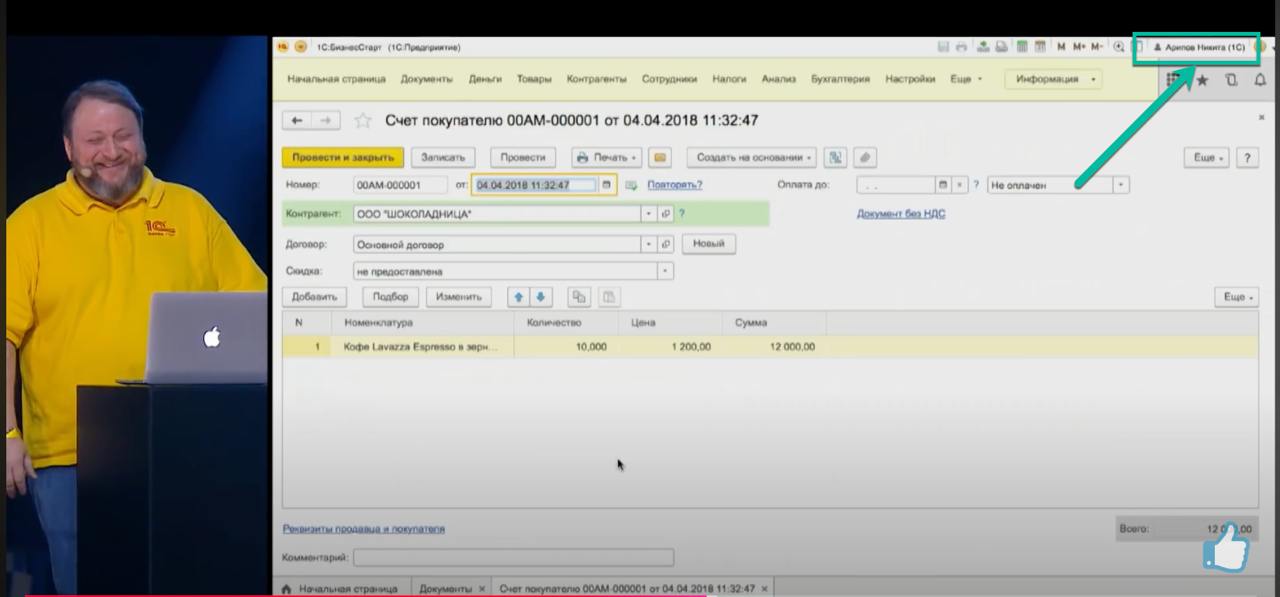Click the Записать button
Screen dimensions: 1280x597
point(443,157)
